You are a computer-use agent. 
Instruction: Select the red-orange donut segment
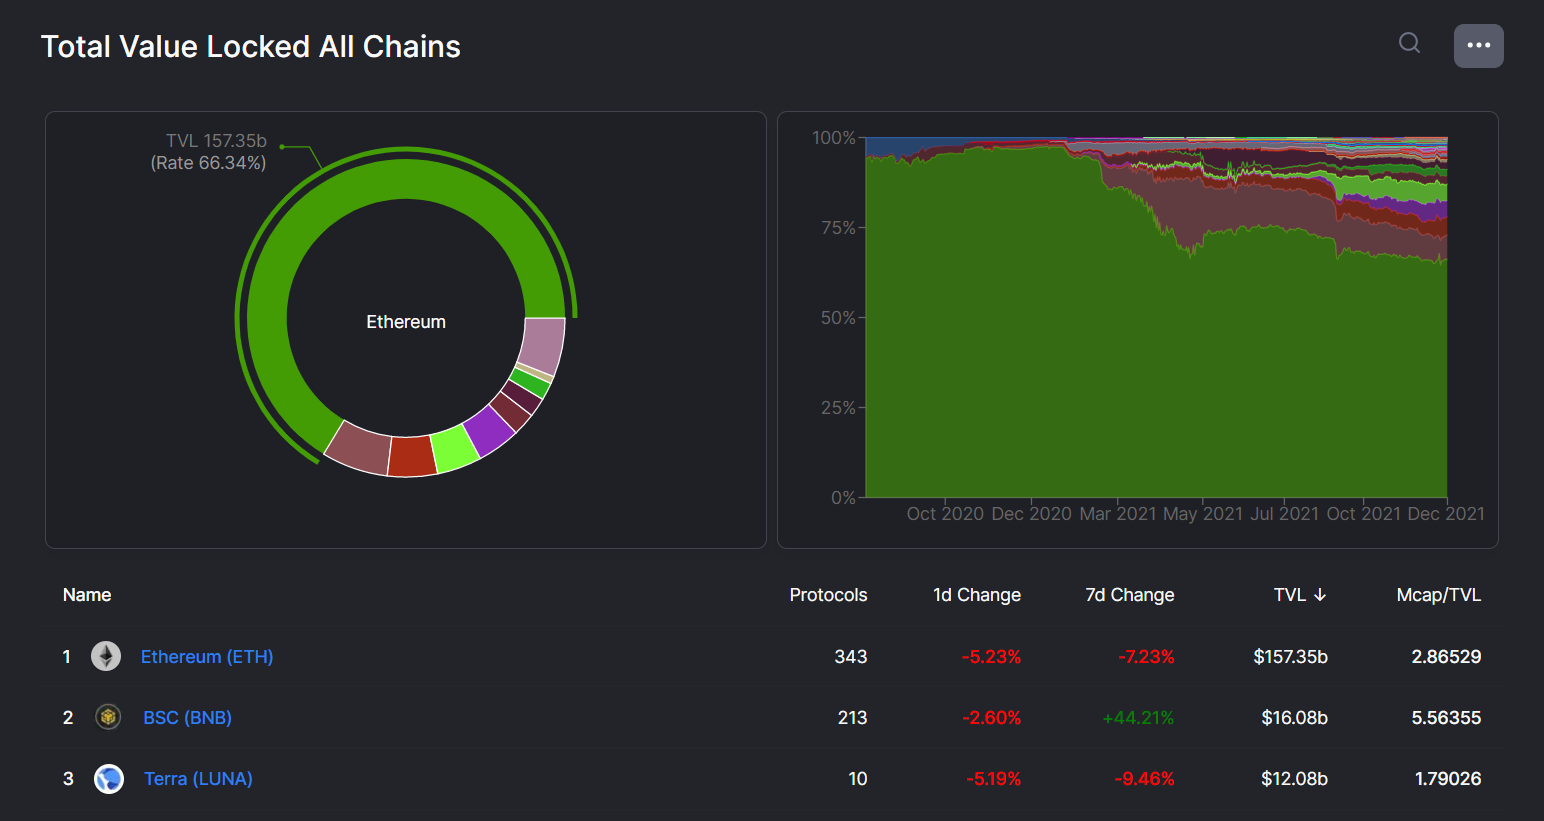click(412, 457)
